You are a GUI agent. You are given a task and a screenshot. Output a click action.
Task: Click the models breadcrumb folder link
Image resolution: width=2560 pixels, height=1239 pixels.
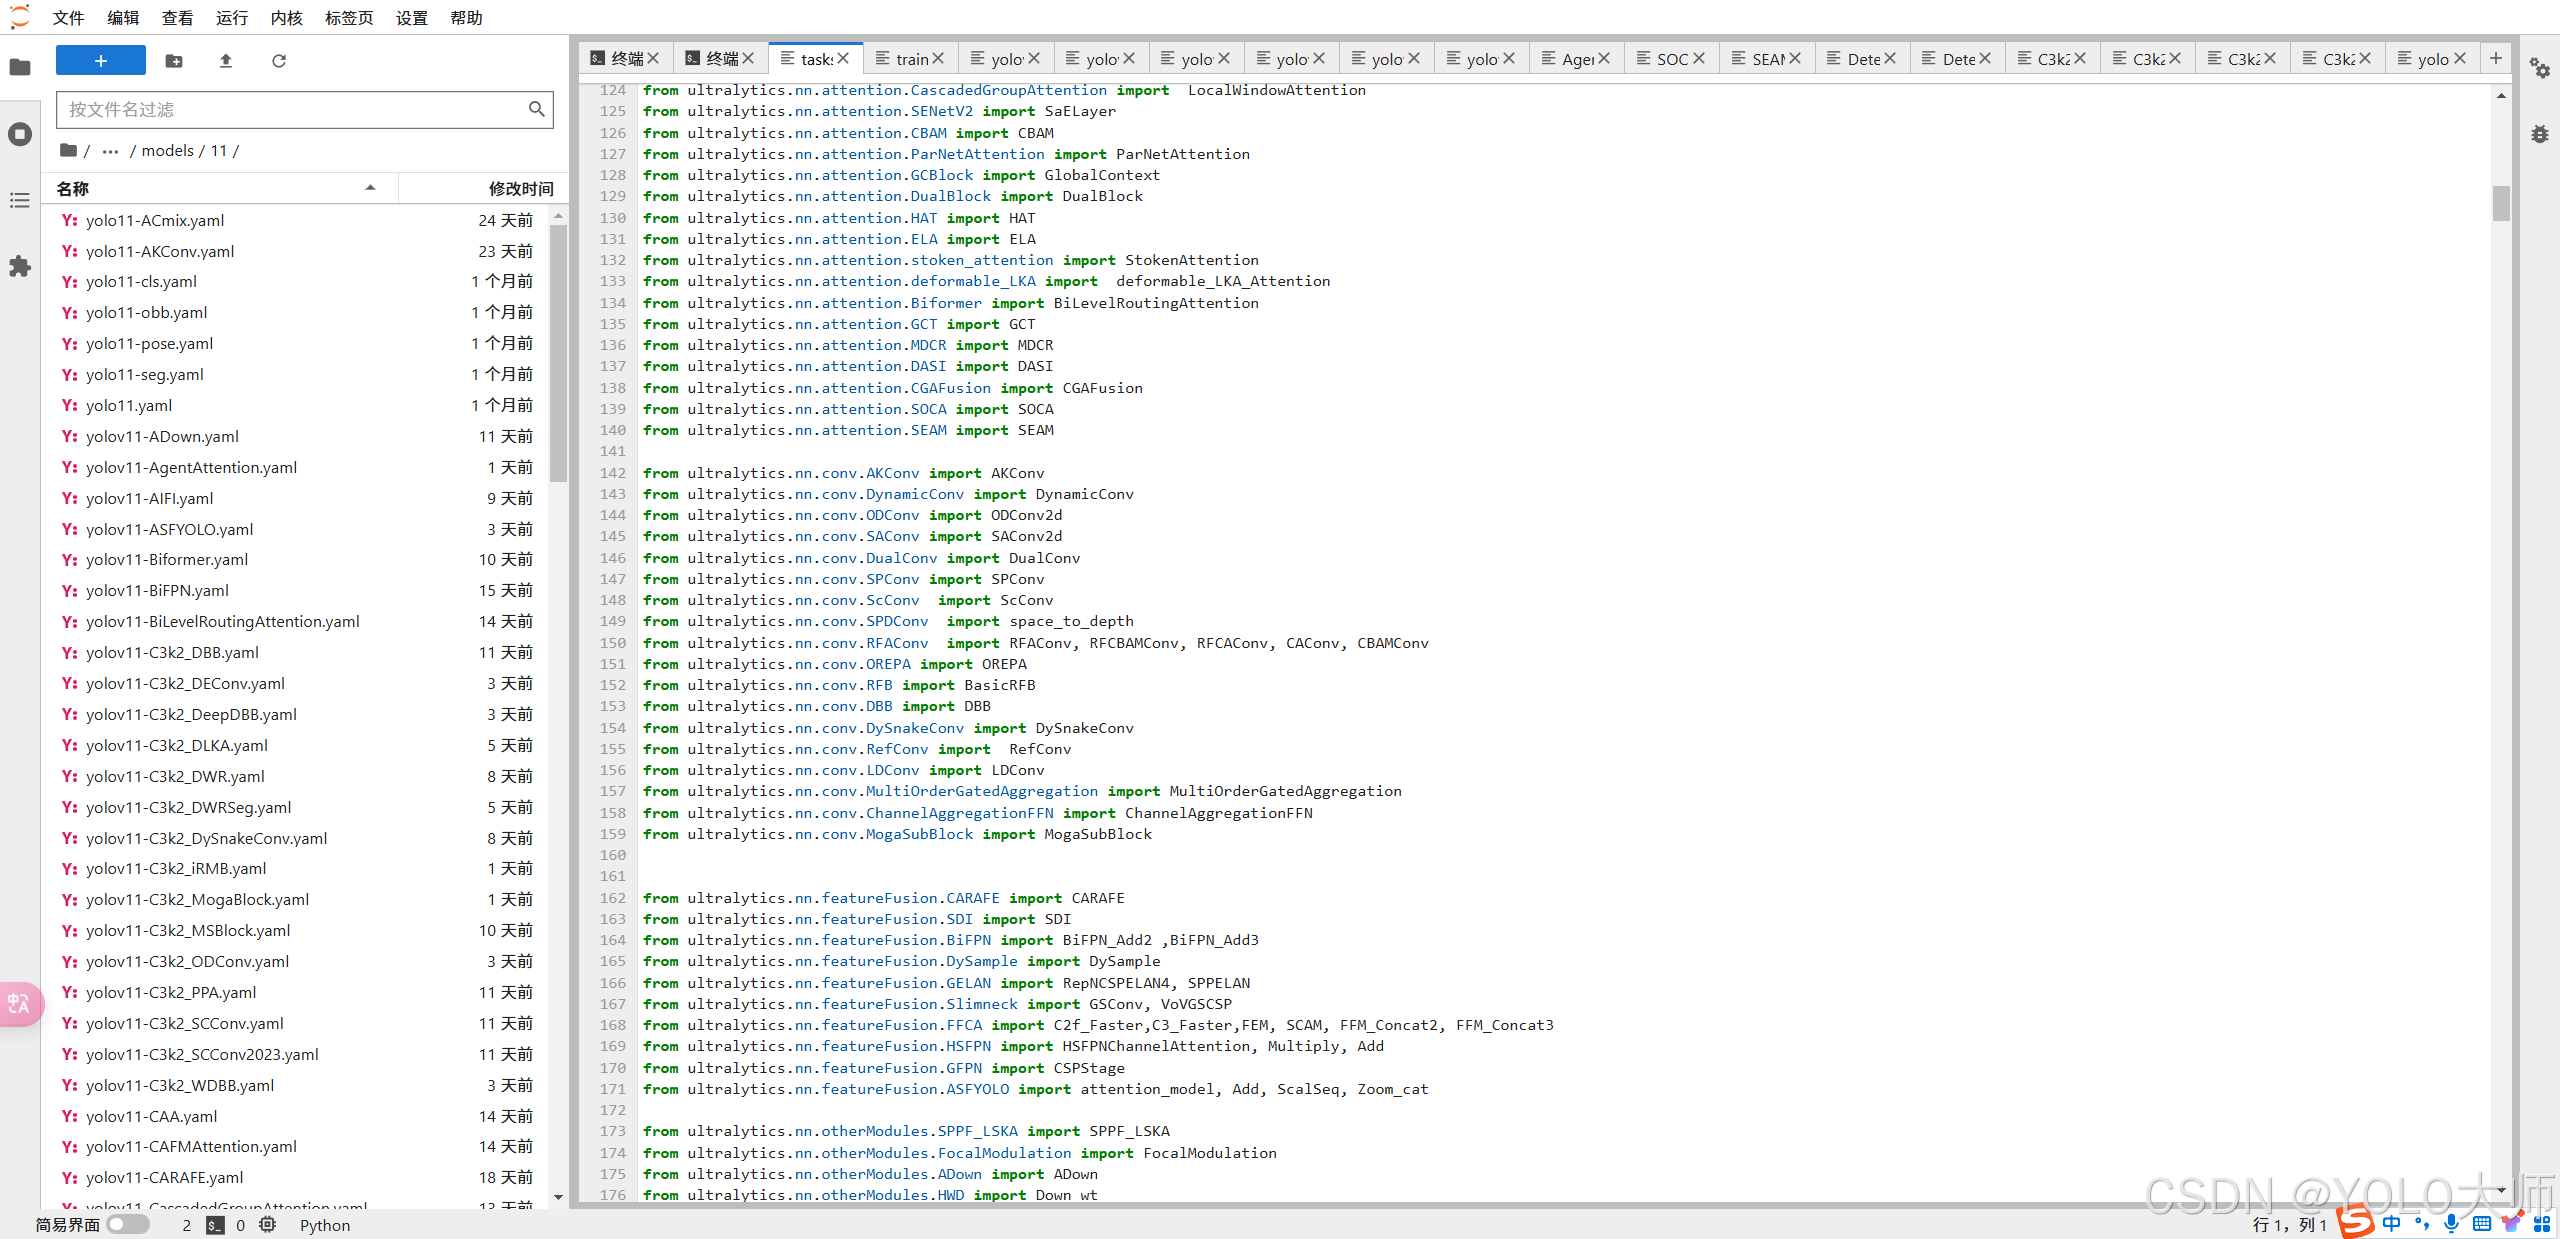pos(167,151)
